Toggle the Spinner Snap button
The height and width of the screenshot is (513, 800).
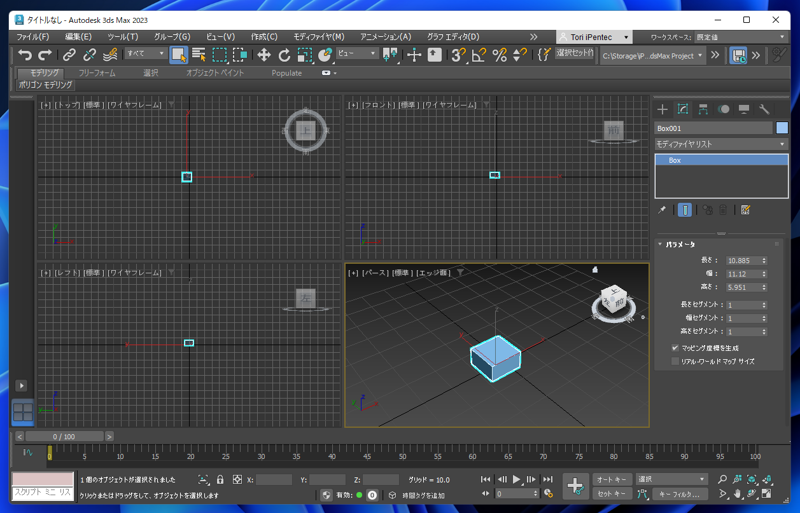(520, 55)
